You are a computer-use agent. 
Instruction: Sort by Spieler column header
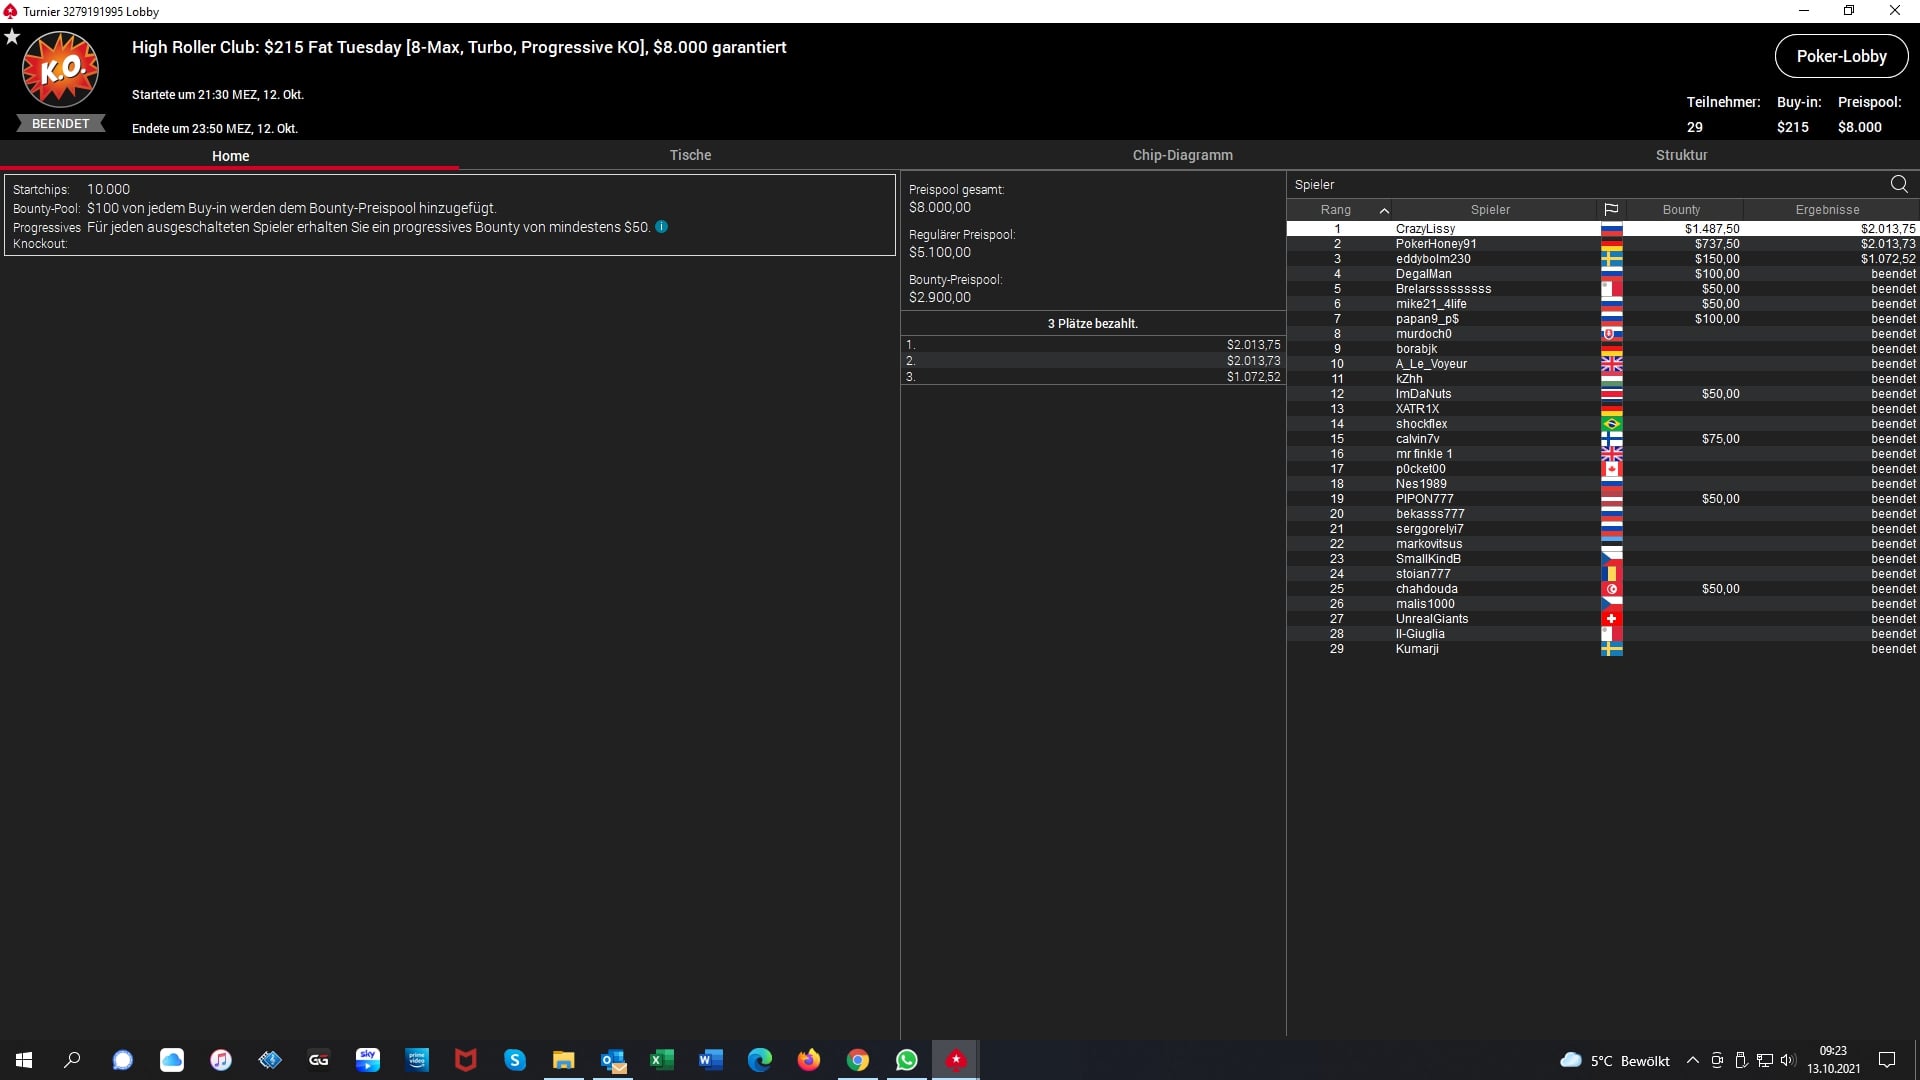coord(1490,210)
